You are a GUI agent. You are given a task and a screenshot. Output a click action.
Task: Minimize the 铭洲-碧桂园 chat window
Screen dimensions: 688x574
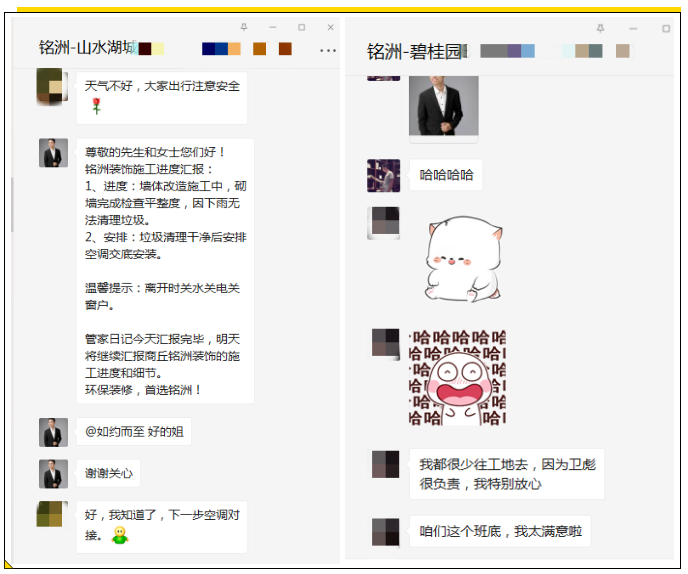point(633,28)
